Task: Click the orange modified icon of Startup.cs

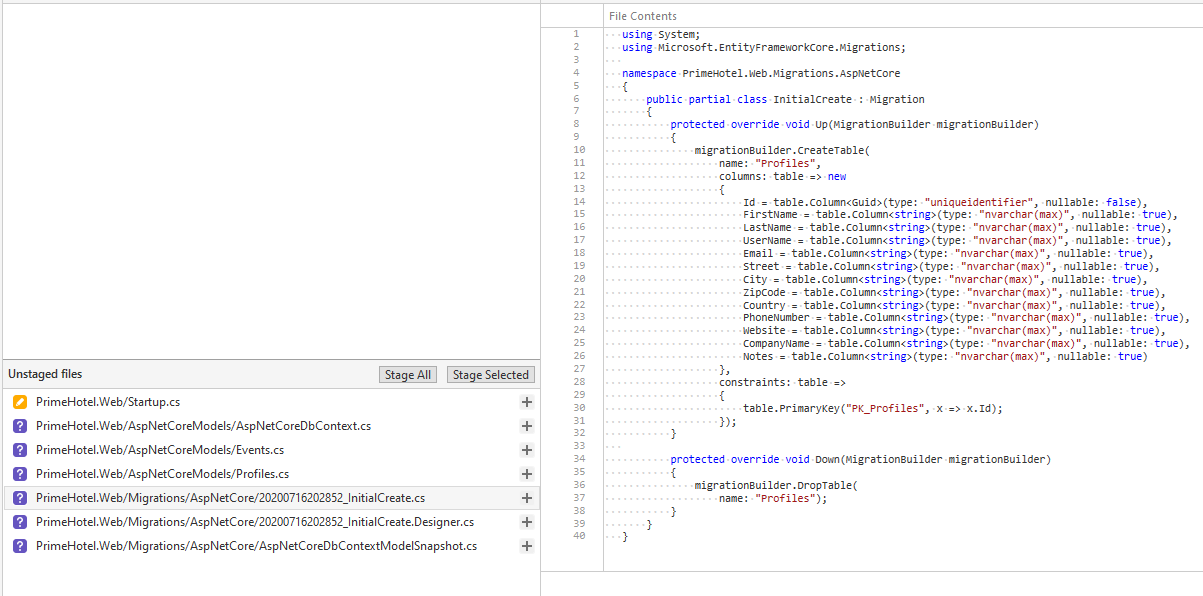Action: coord(20,402)
